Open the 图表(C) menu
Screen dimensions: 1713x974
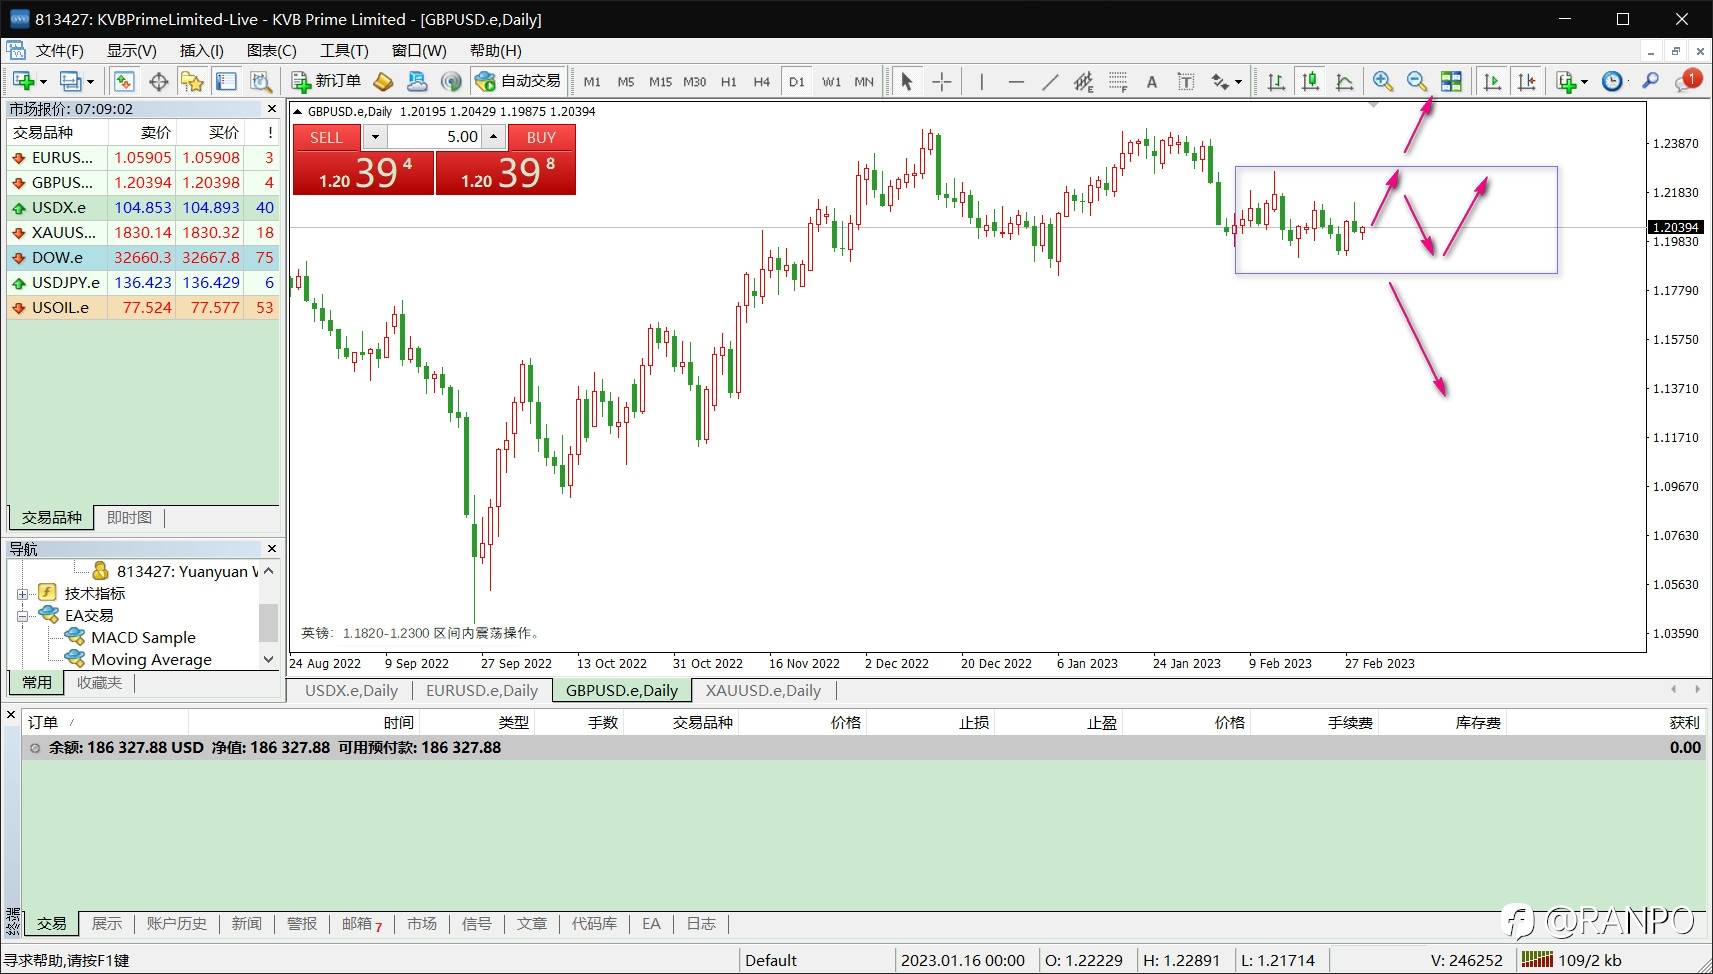click(272, 50)
